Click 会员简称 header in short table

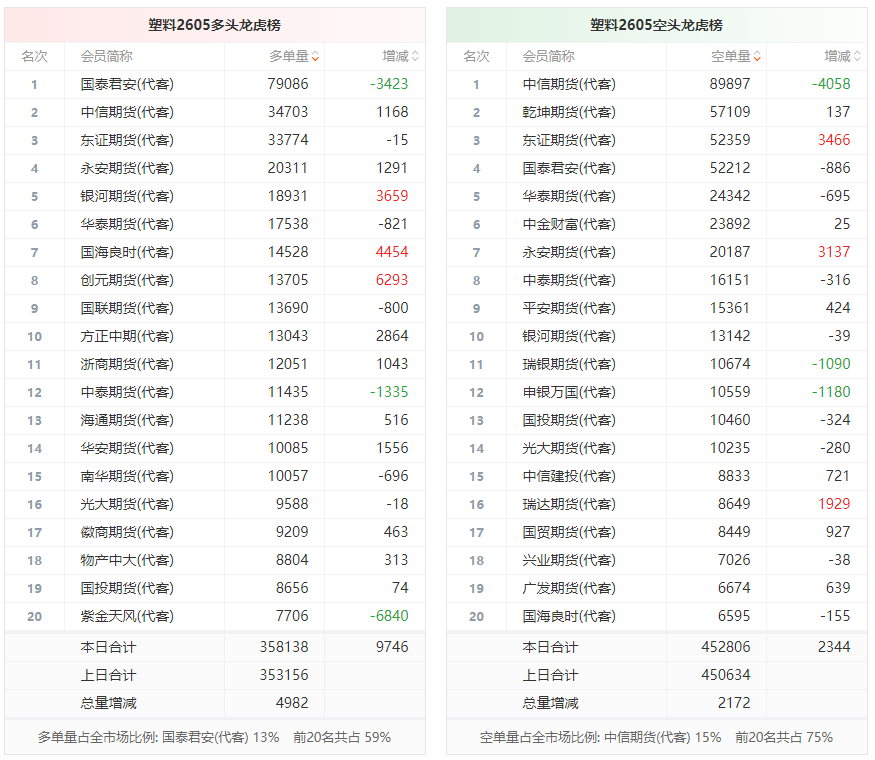coord(549,56)
